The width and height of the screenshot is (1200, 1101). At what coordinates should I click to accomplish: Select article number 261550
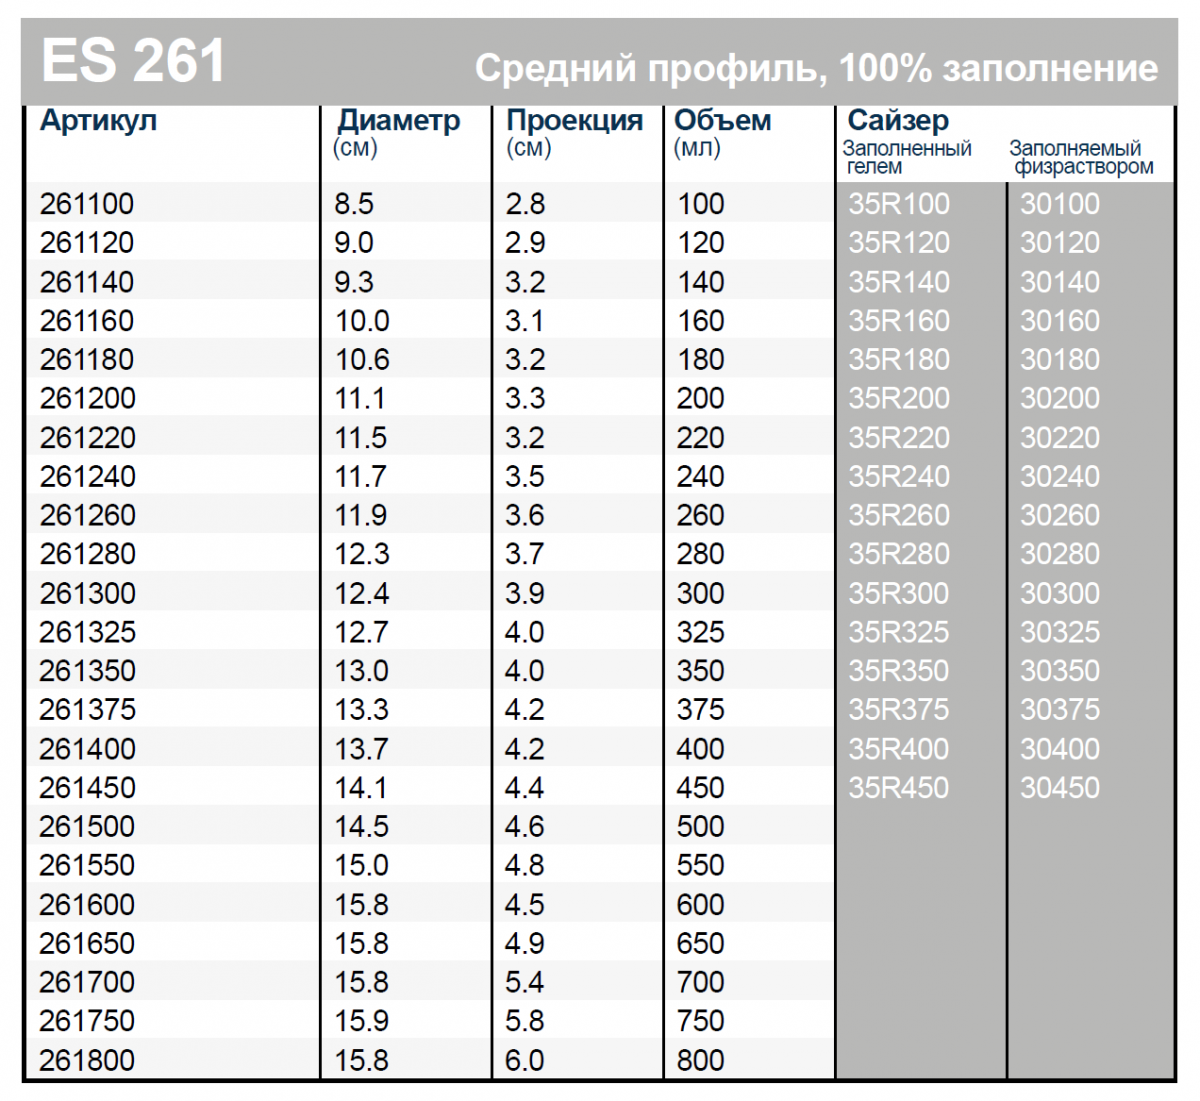pyautogui.click(x=87, y=865)
